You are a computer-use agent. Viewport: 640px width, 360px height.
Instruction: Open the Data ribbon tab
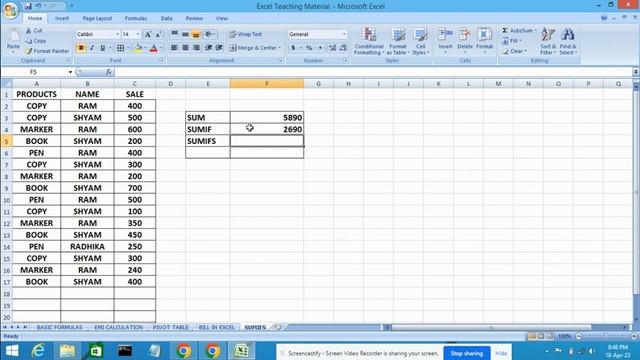[x=166, y=18]
